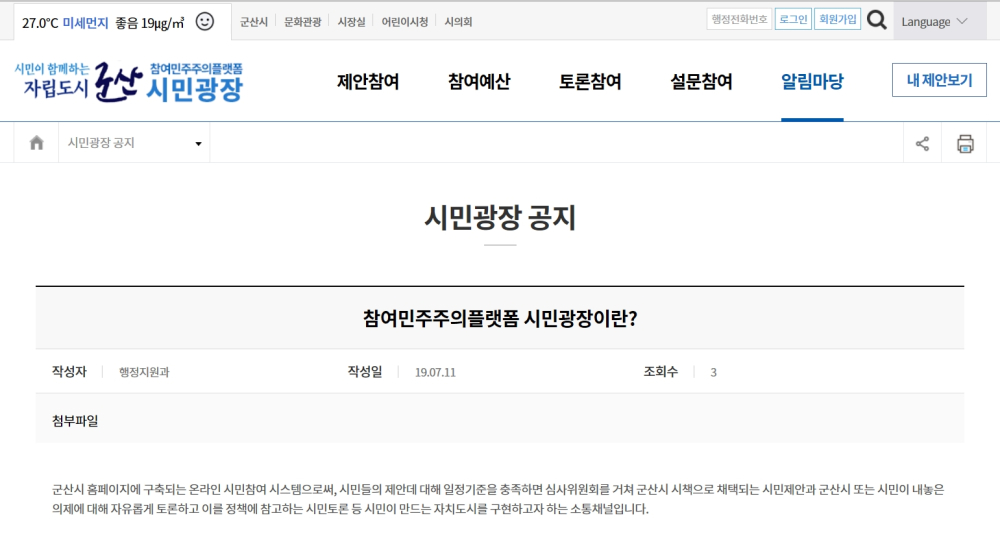Expand the 시민광장 공지 breadcrumb dropdown
This screenshot has width=1000, height=544.
[x=134, y=143]
